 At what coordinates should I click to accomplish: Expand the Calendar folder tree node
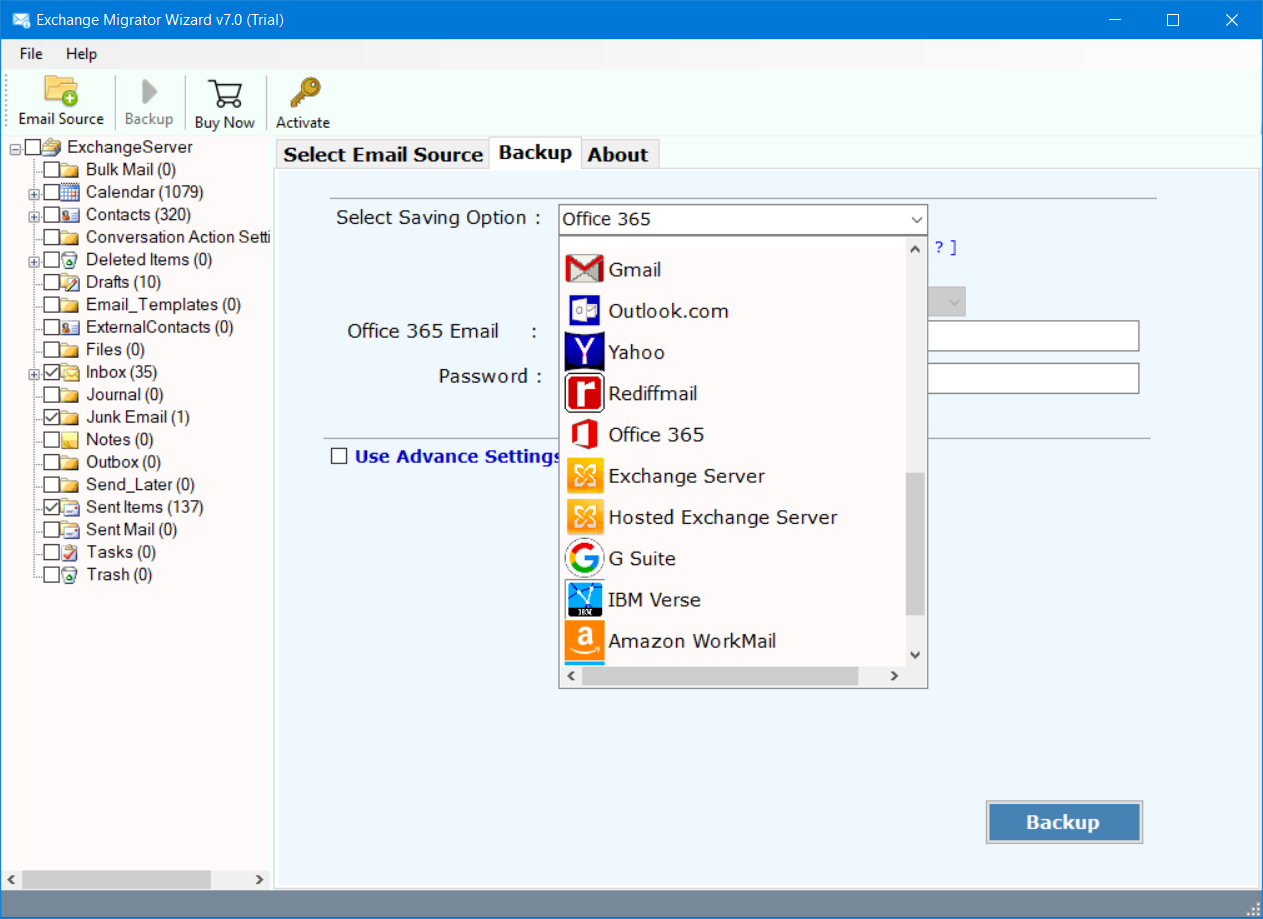tap(34, 192)
